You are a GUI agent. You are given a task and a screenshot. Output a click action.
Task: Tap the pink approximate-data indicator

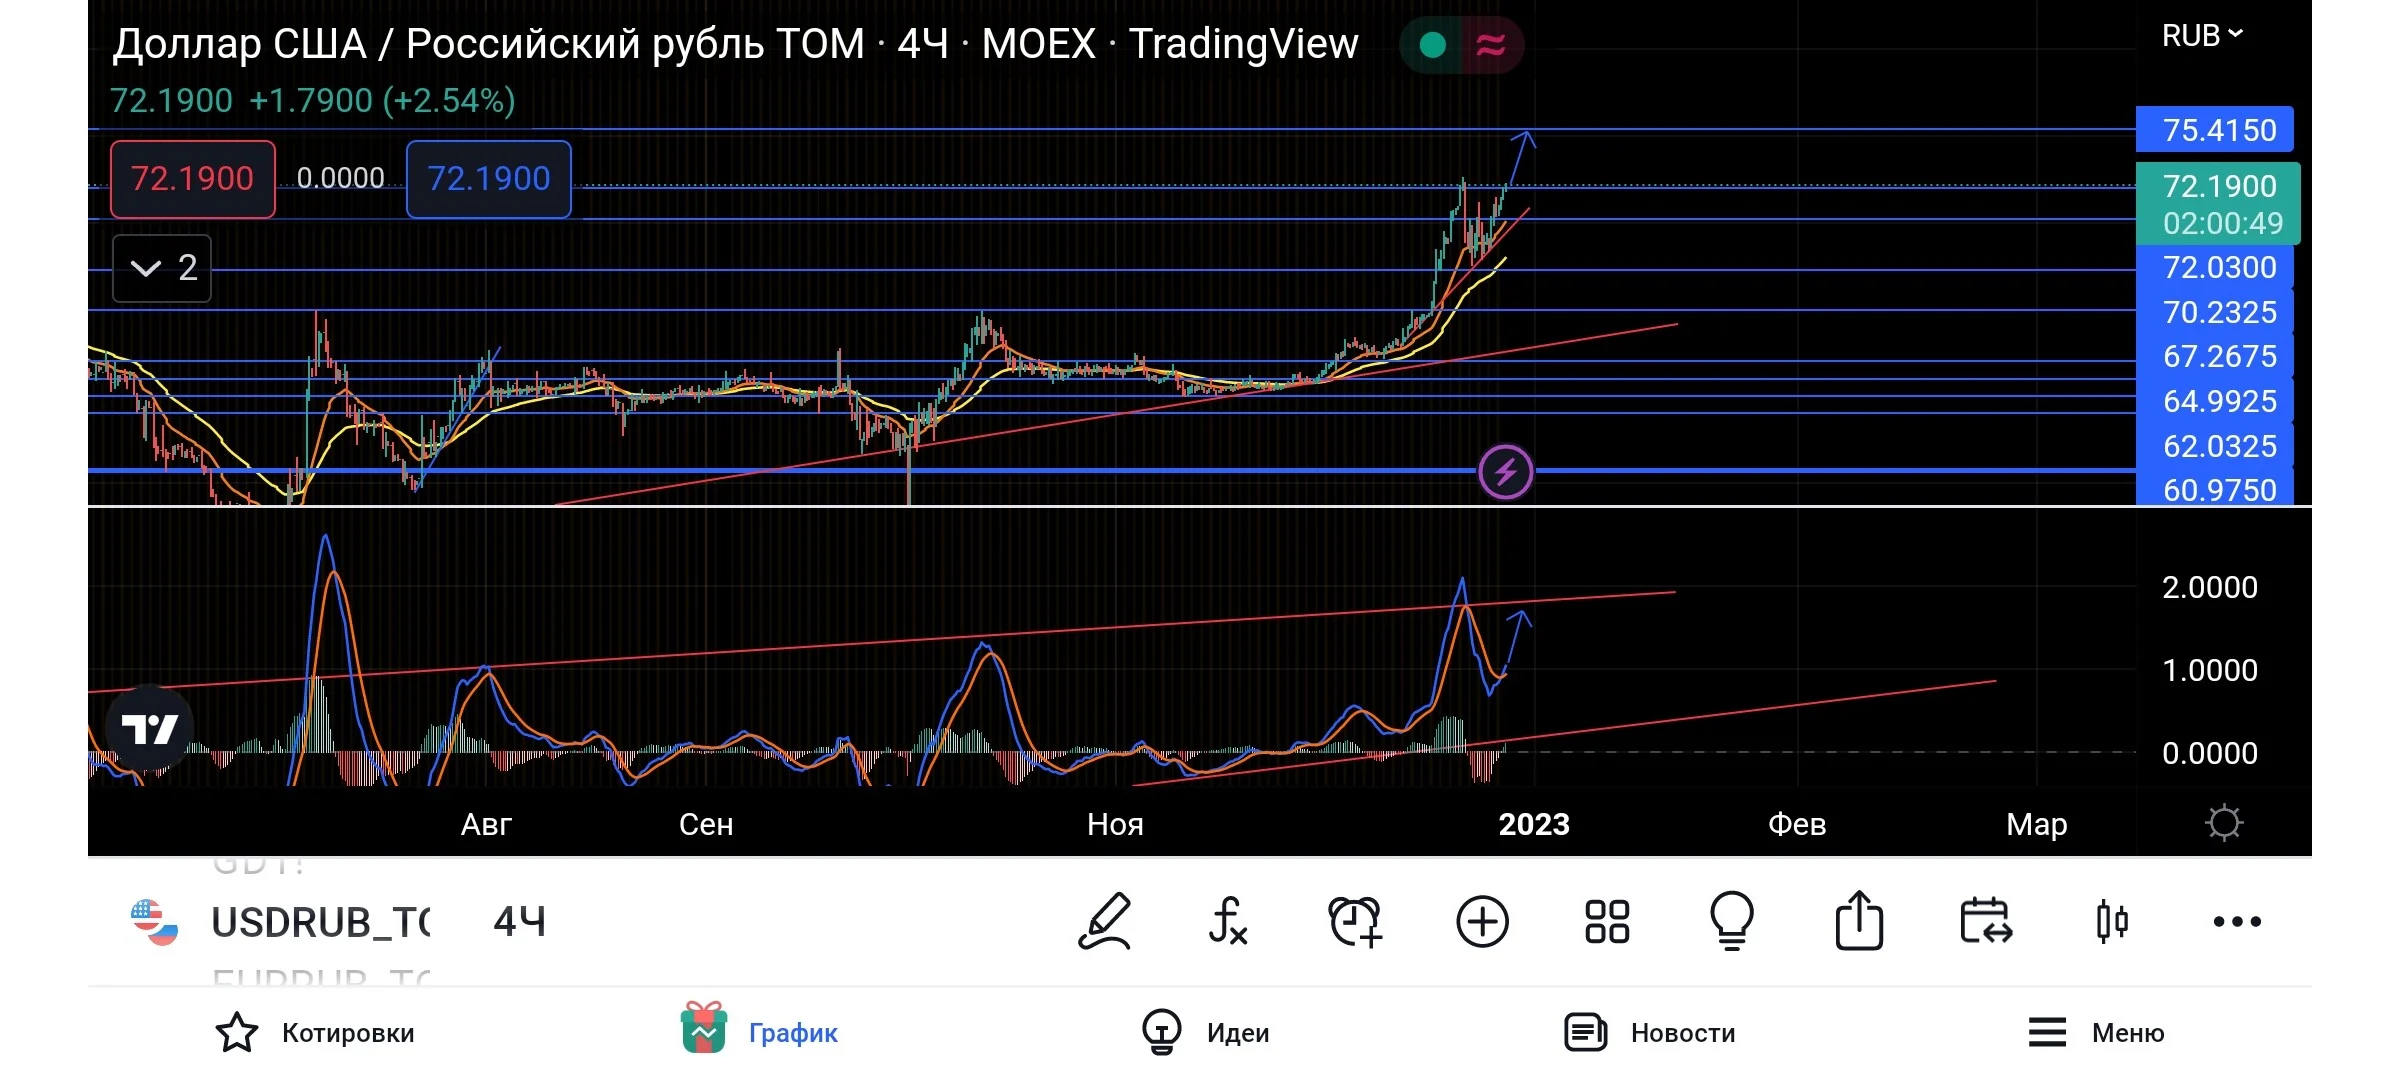coord(1491,45)
